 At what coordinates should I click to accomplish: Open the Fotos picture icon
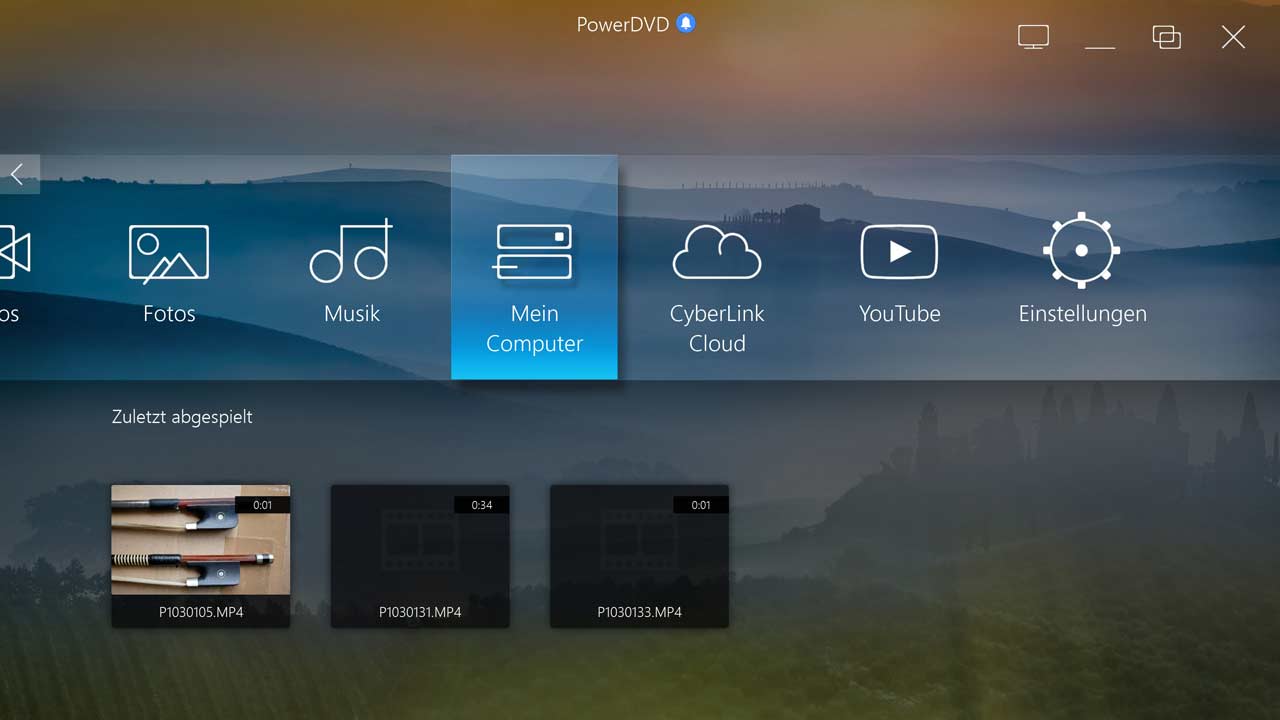[x=169, y=253]
